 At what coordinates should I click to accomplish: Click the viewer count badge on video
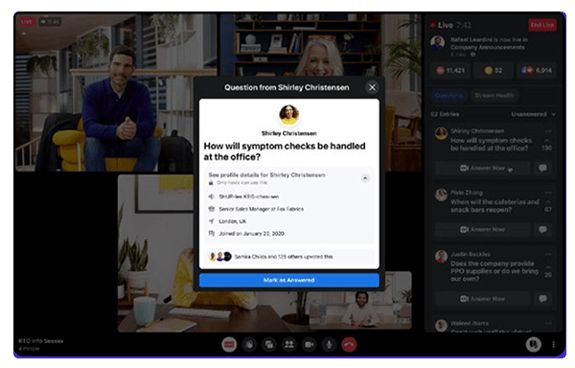coord(50,22)
